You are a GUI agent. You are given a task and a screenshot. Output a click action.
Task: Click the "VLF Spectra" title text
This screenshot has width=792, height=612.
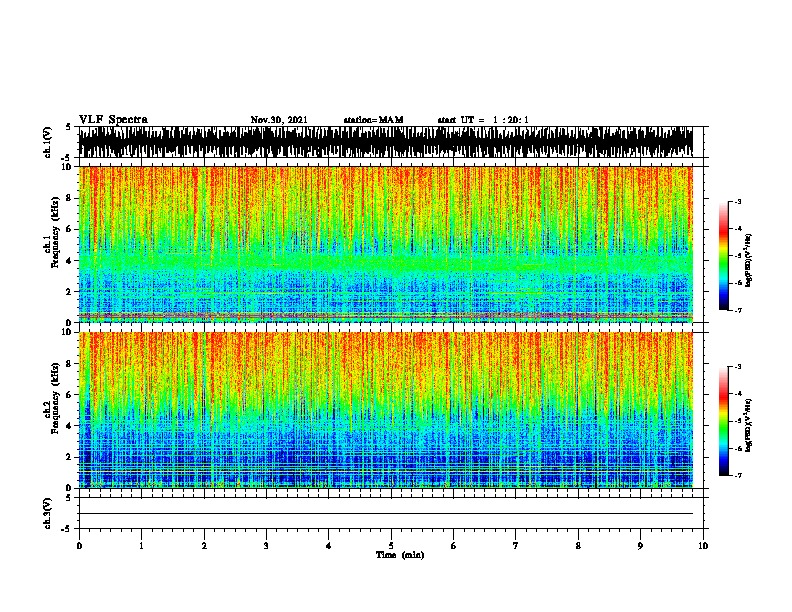pyautogui.click(x=113, y=120)
